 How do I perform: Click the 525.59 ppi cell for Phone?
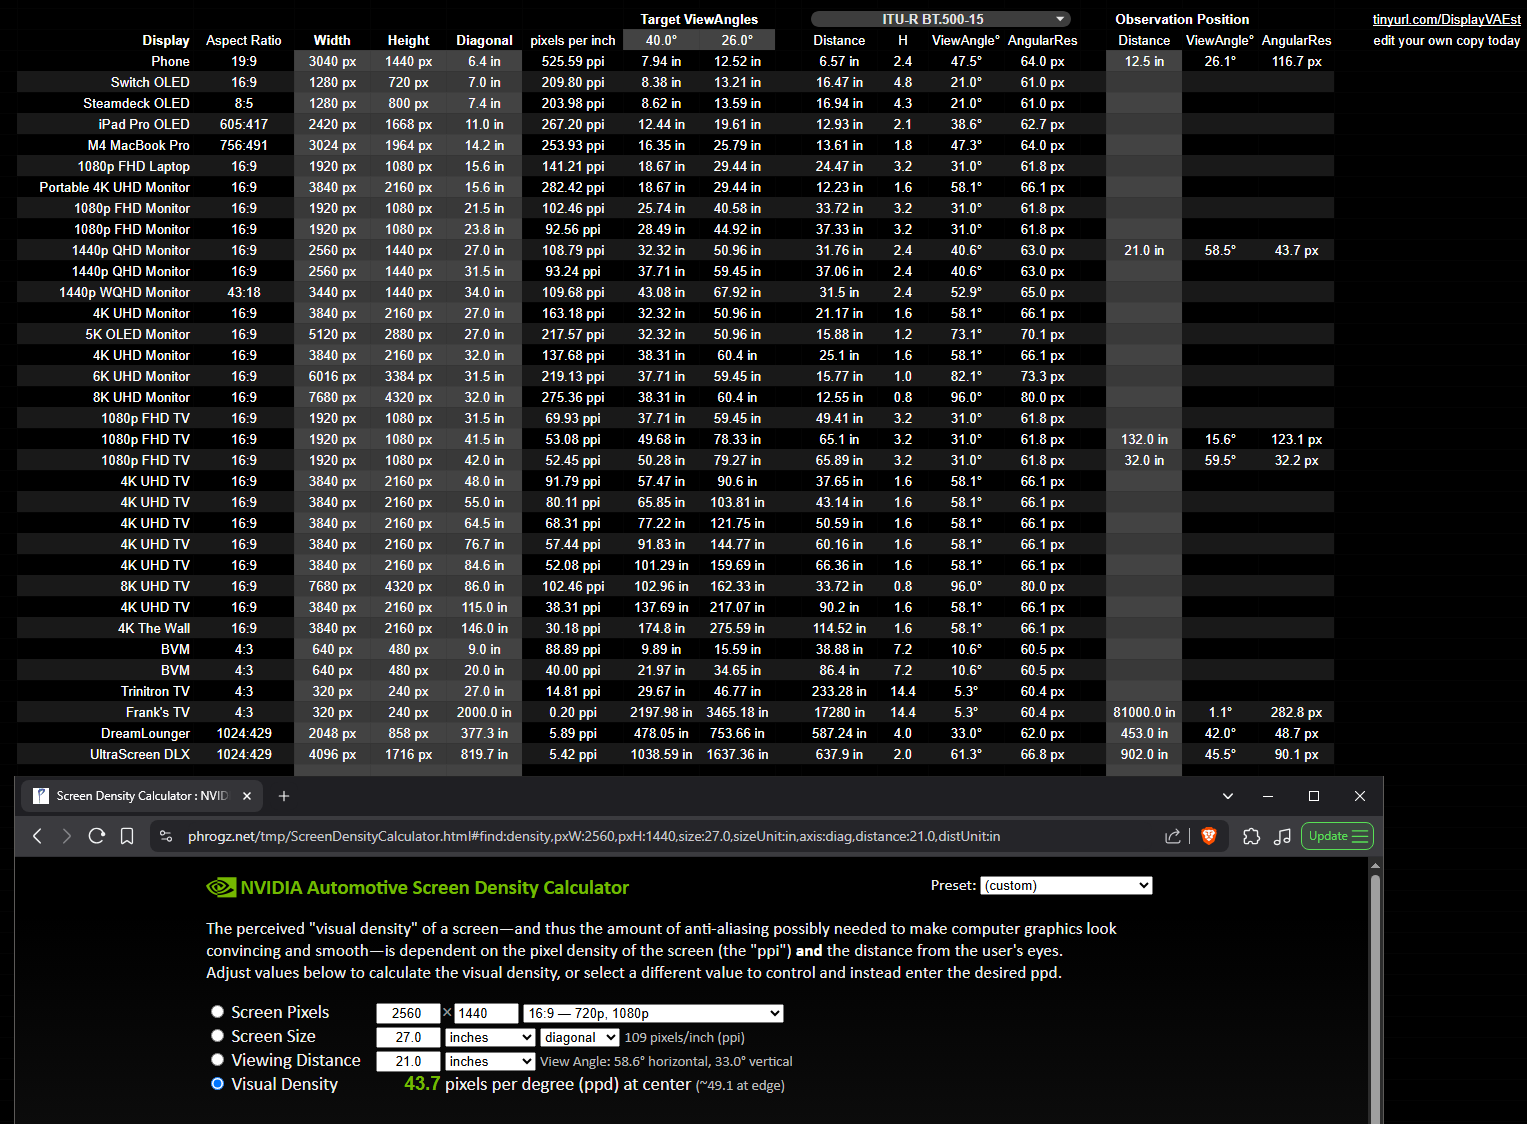573,61
